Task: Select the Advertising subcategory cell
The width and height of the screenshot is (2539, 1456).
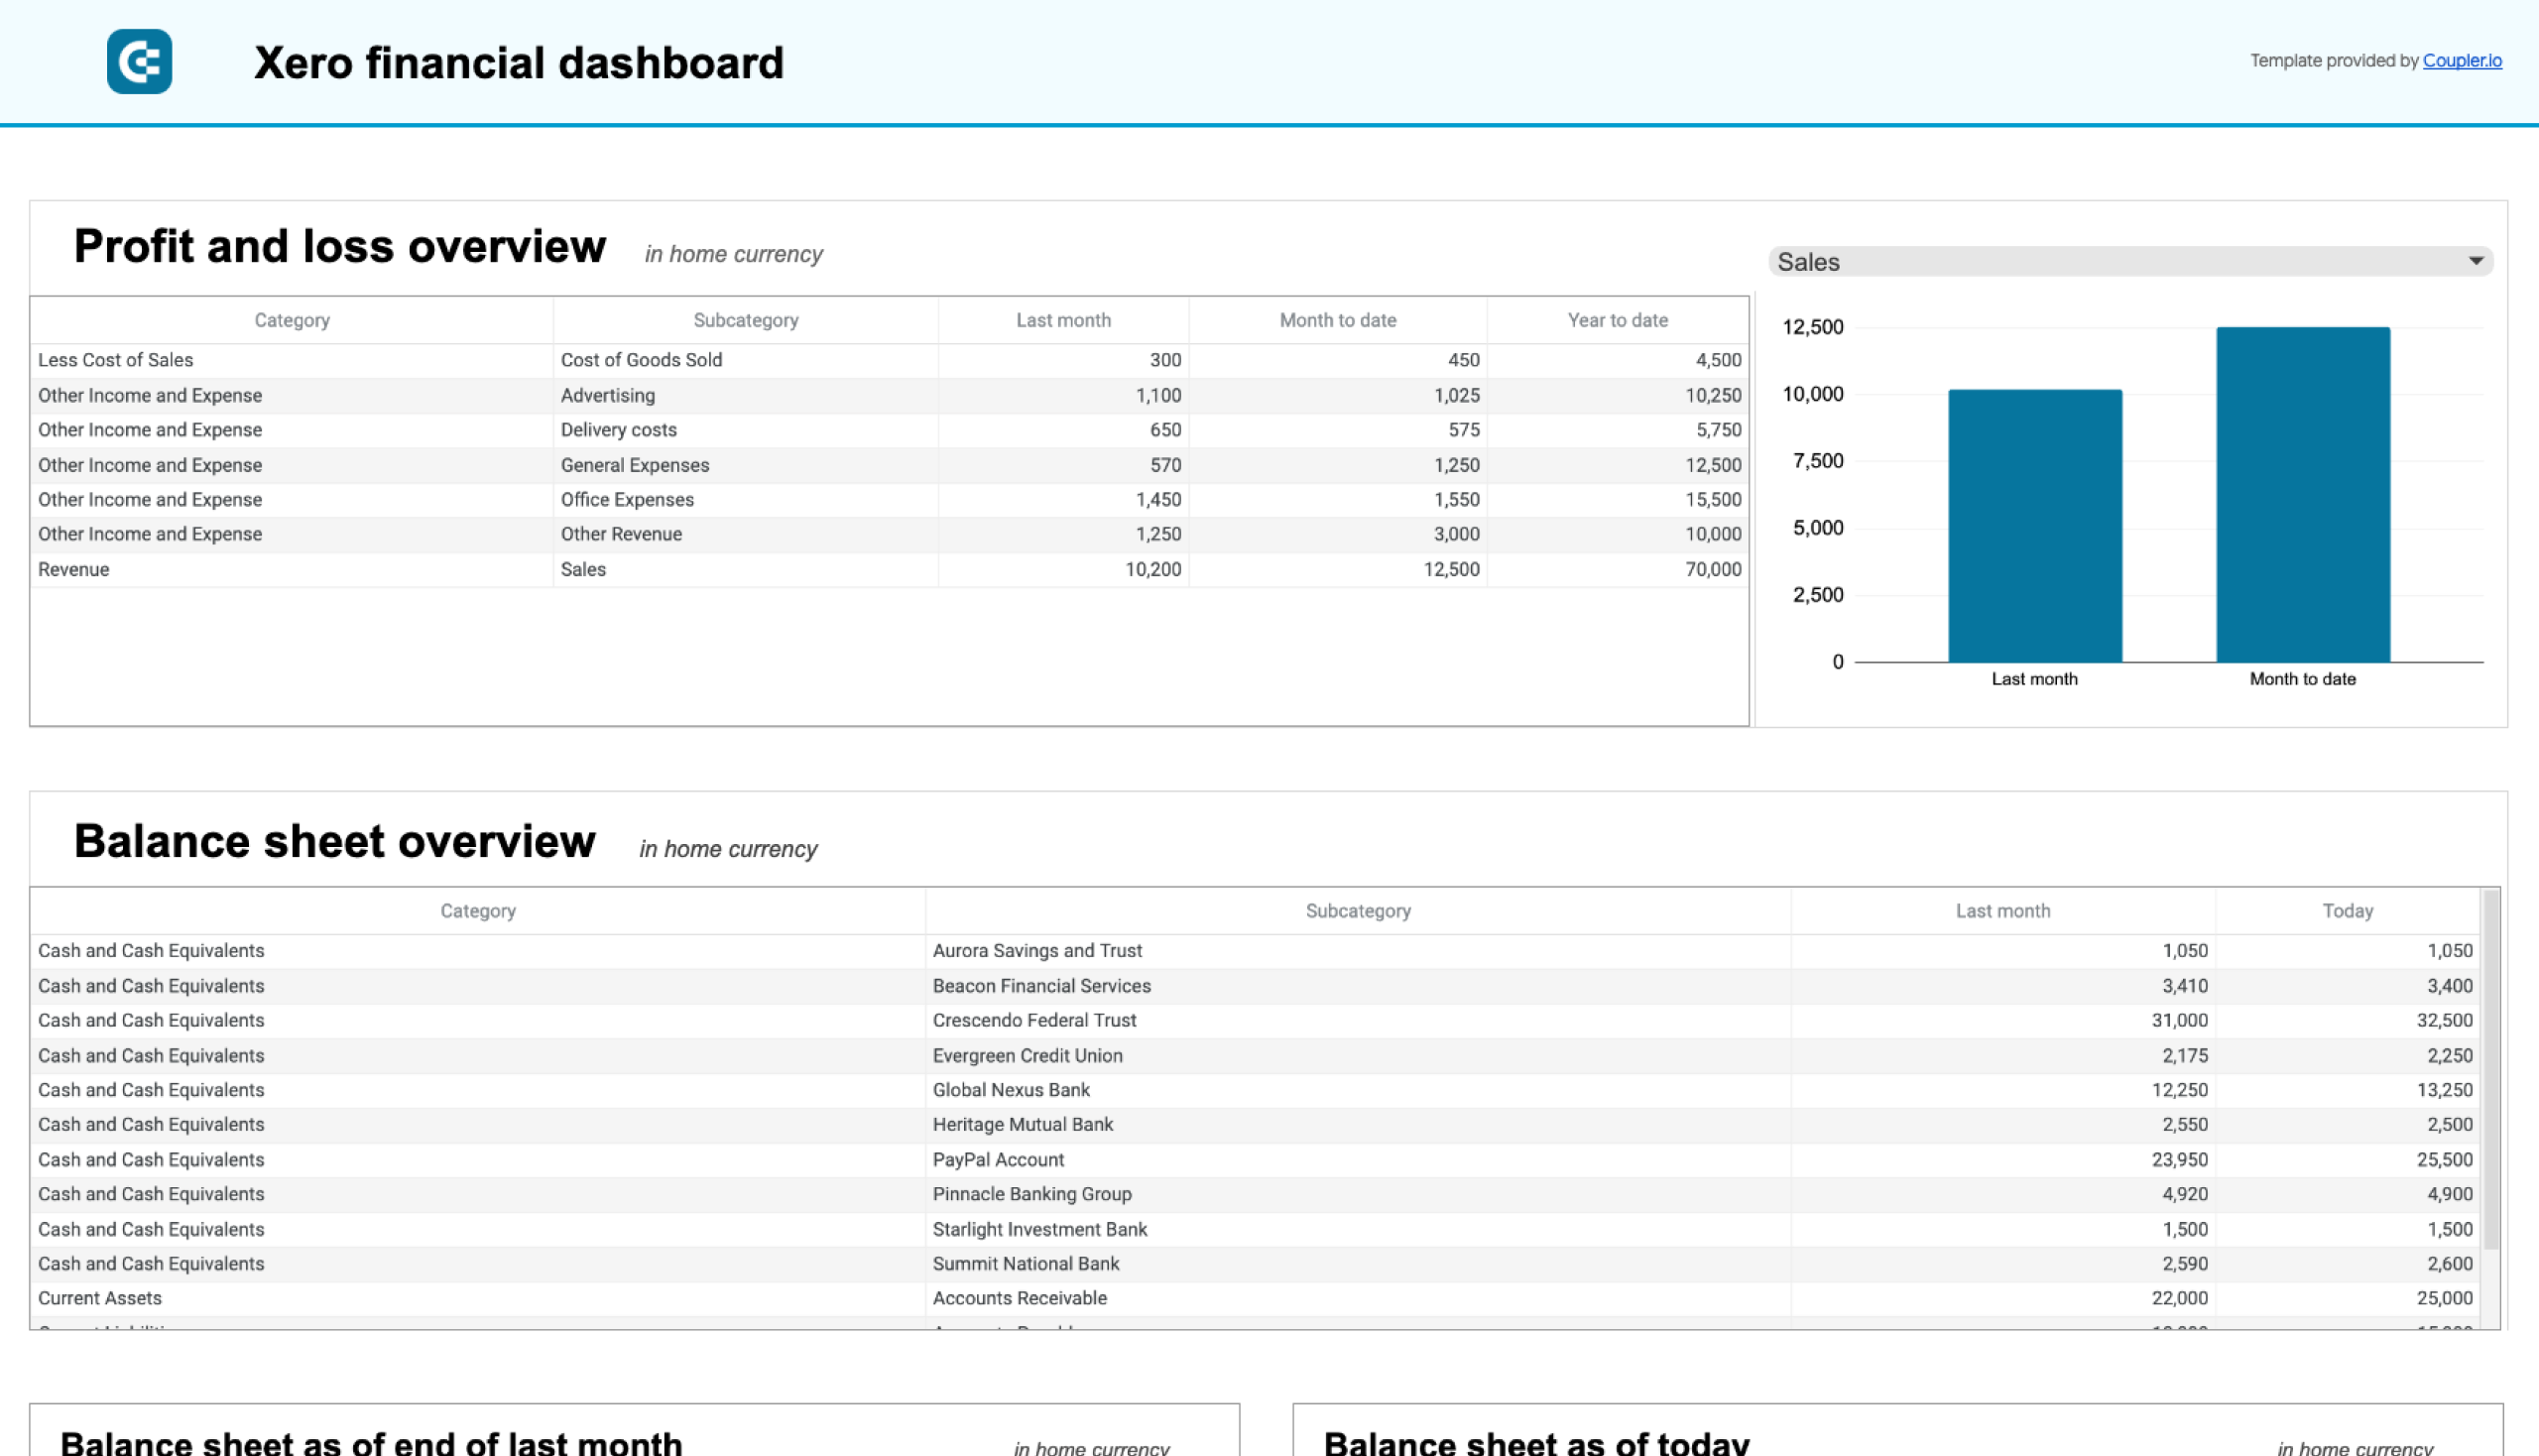Action: [x=607, y=395]
